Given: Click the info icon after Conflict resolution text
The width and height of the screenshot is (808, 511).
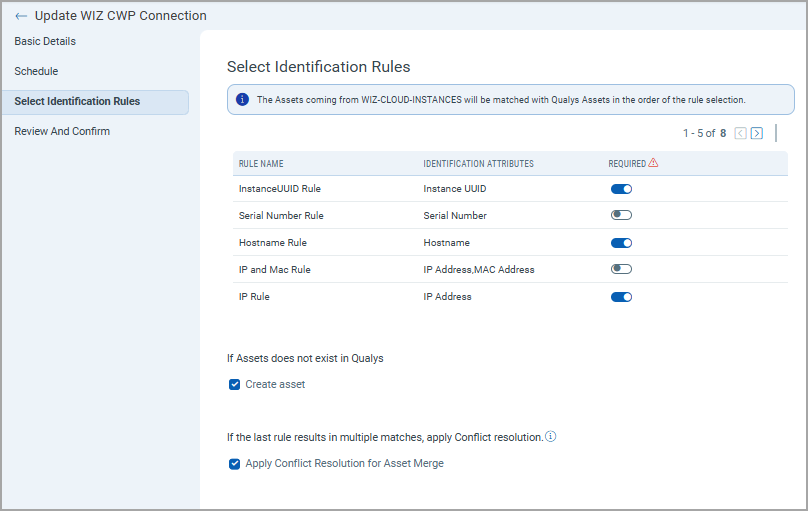Looking at the screenshot, I should coord(551,437).
